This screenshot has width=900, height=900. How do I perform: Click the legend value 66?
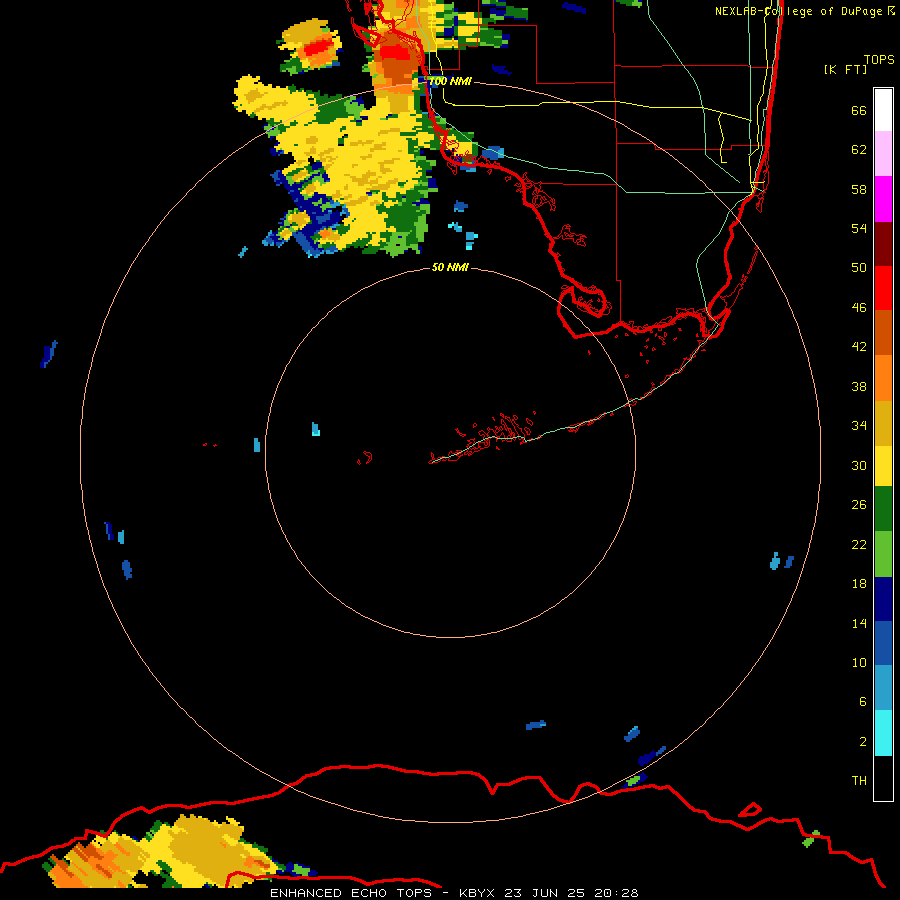coord(859,110)
